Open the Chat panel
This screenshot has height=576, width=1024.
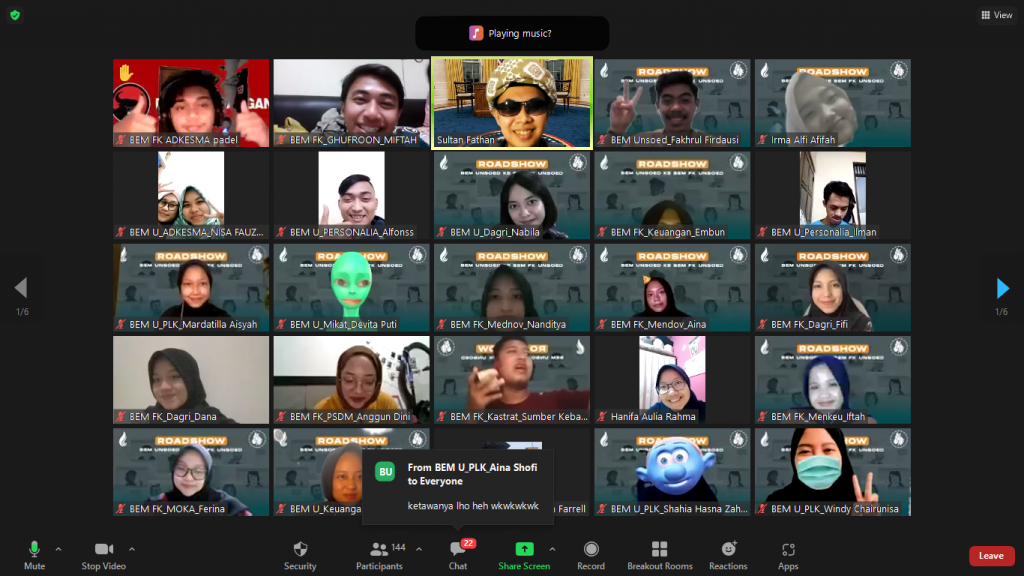(x=458, y=550)
